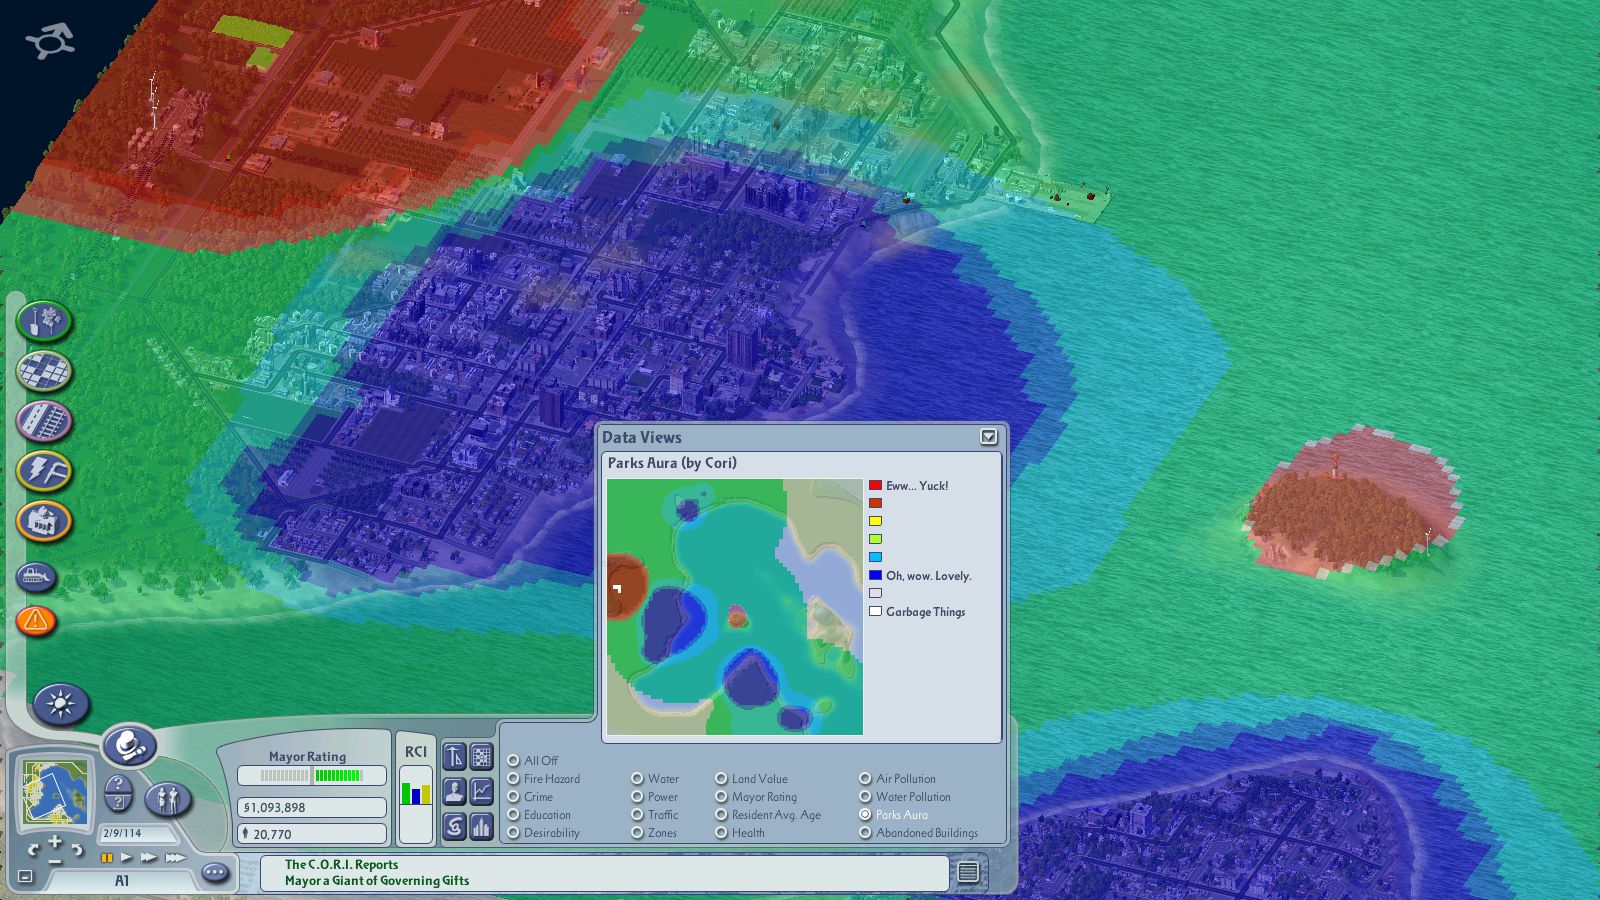Rotate the view counter-clockwise
The width and height of the screenshot is (1600, 900).
[34, 850]
